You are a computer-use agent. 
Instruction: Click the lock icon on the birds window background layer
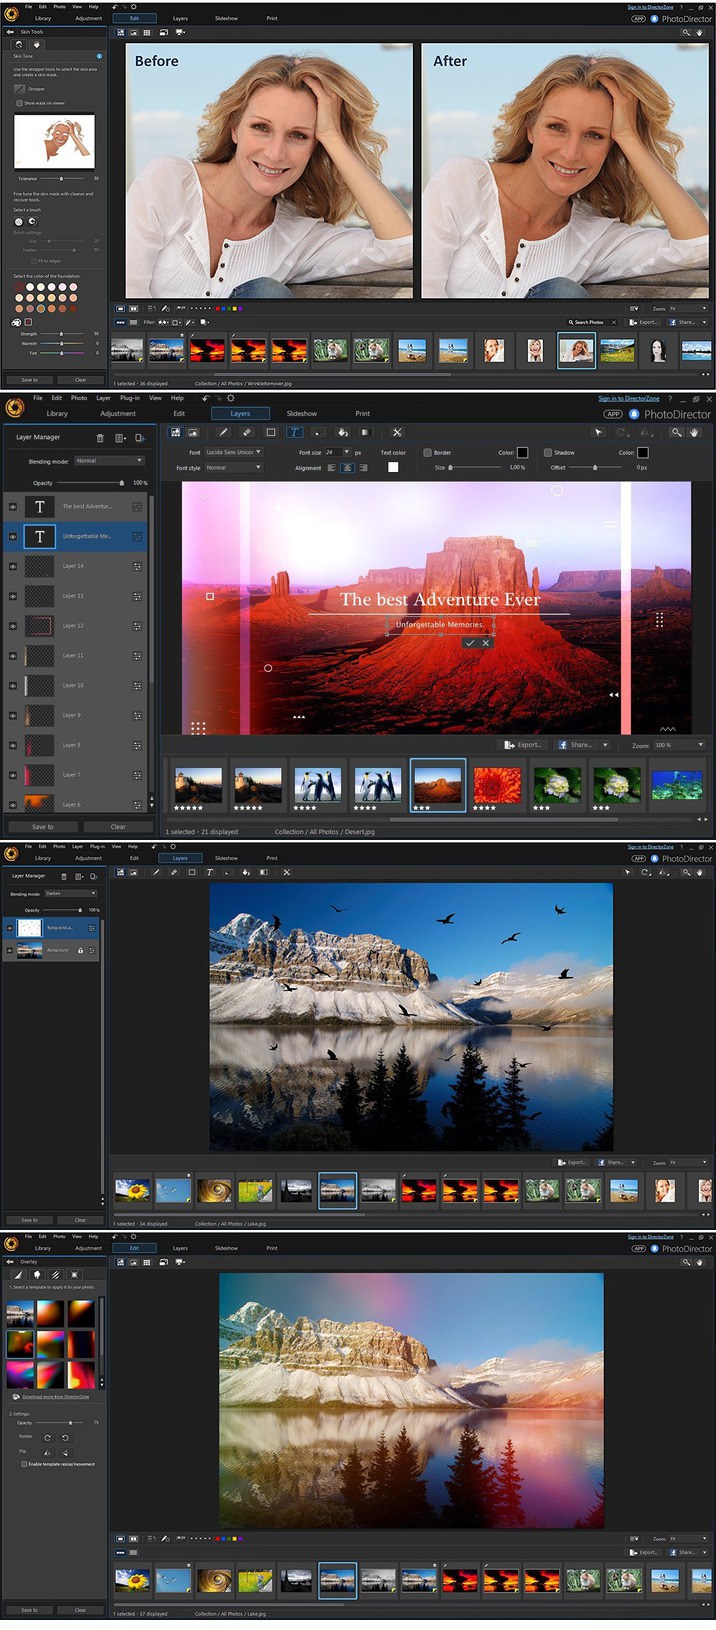81,950
